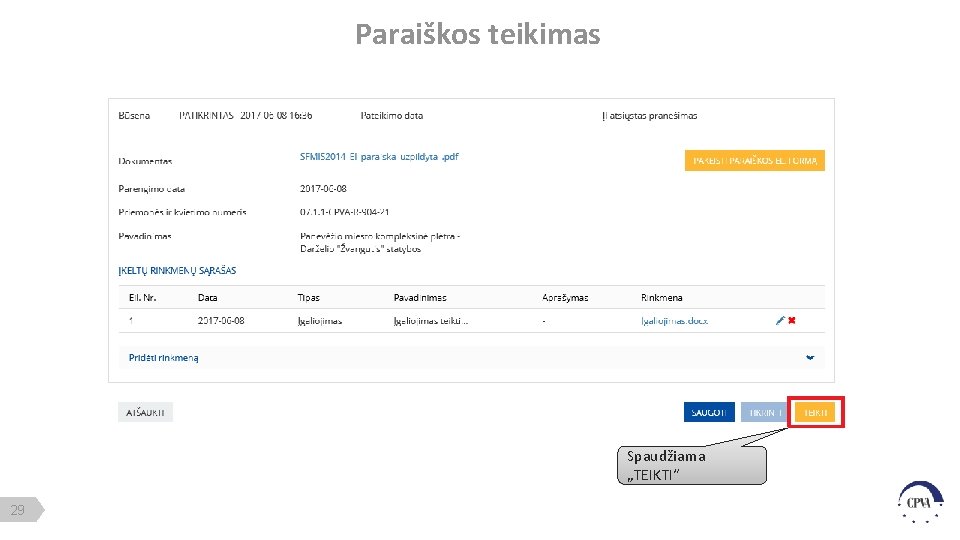Edit the Įgaliojimas file with pencil icon
The height and width of the screenshot is (540, 960).
(x=780, y=320)
